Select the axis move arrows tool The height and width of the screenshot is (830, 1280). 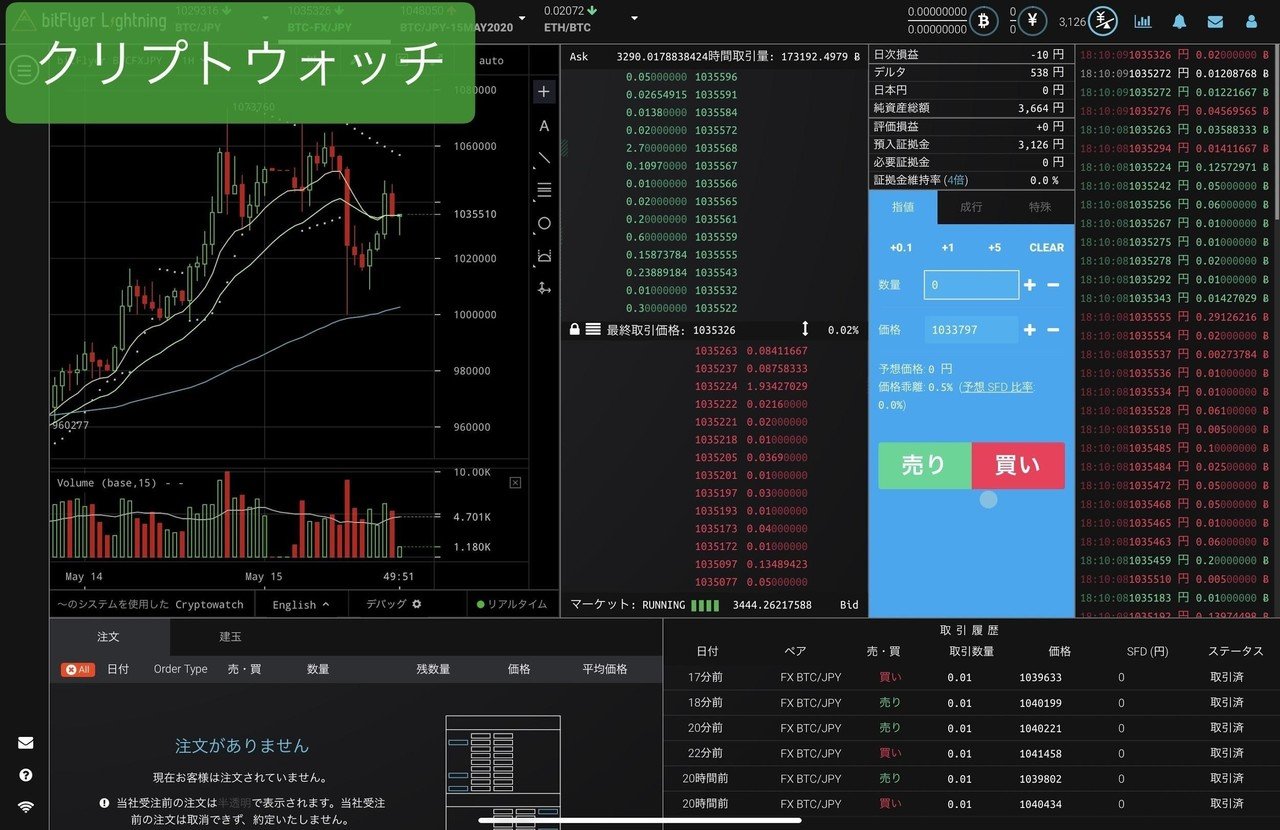tap(544, 288)
